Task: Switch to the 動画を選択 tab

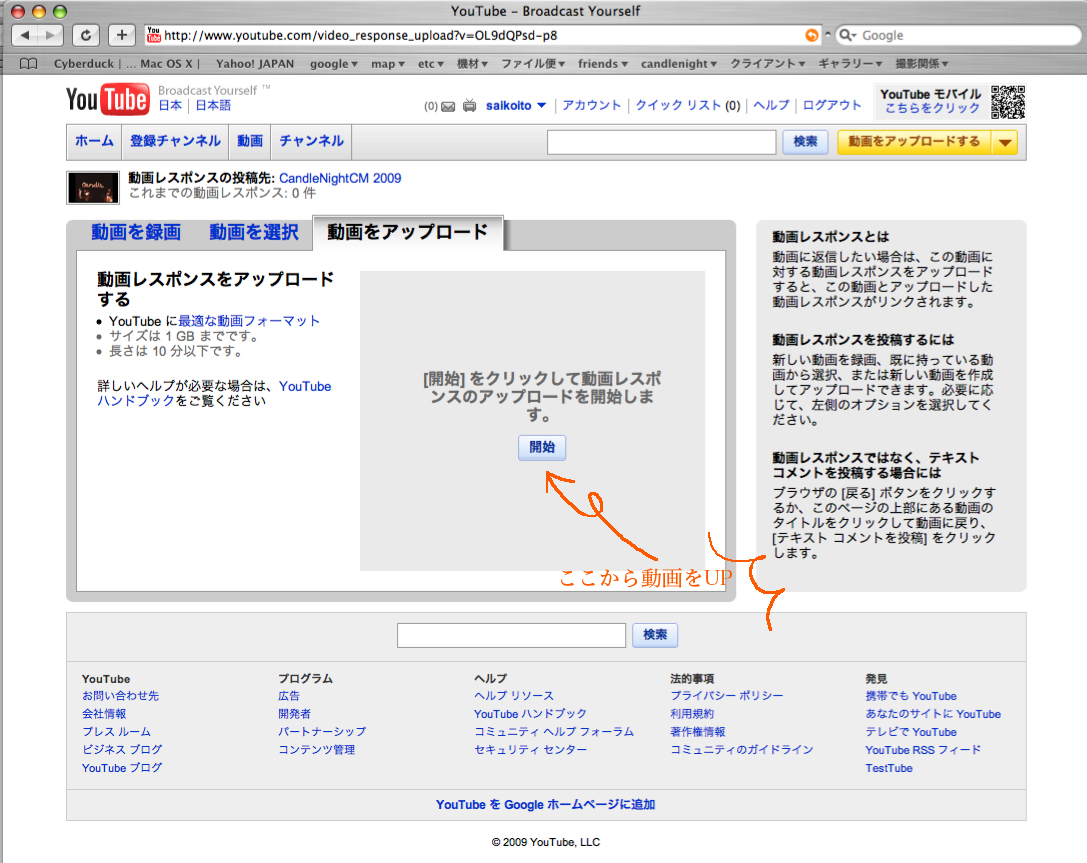Action: click(x=254, y=232)
